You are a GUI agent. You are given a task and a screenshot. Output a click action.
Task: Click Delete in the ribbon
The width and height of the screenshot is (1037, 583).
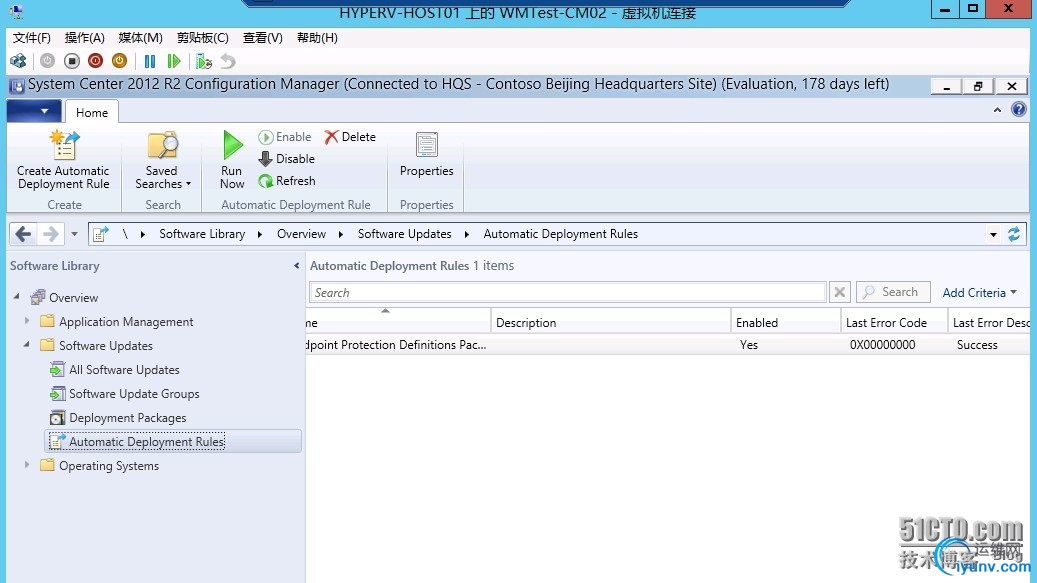click(350, 137)
